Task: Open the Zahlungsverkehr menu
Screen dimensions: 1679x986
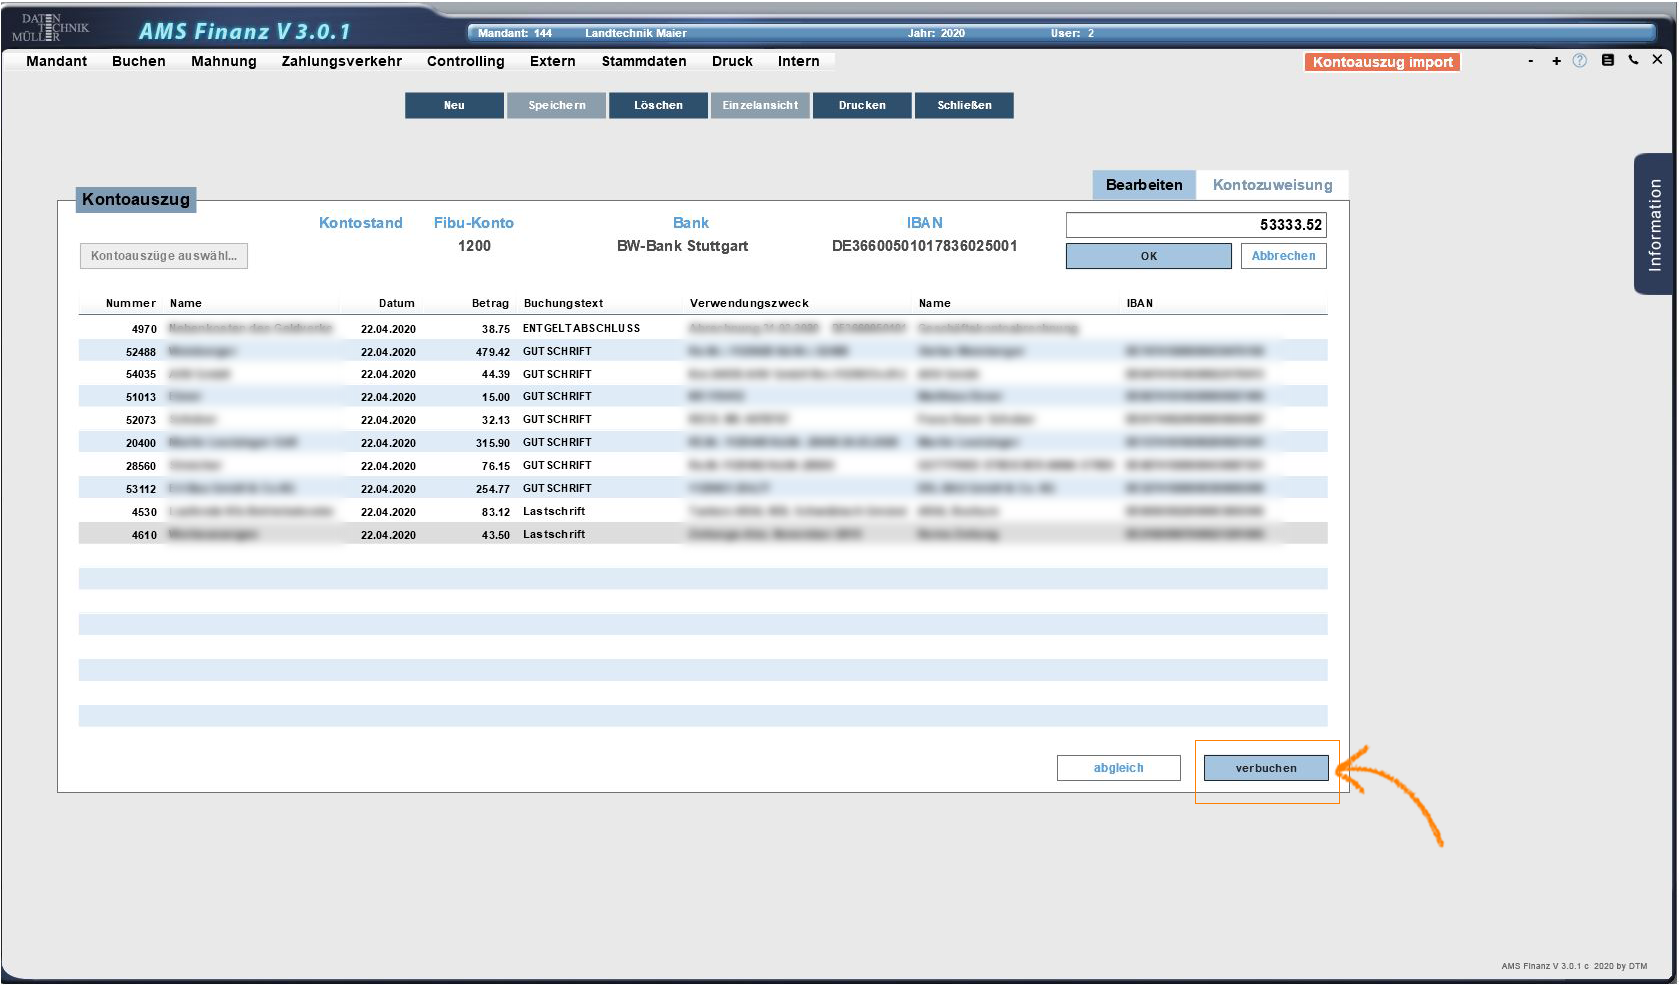Action: pos(341,61)
